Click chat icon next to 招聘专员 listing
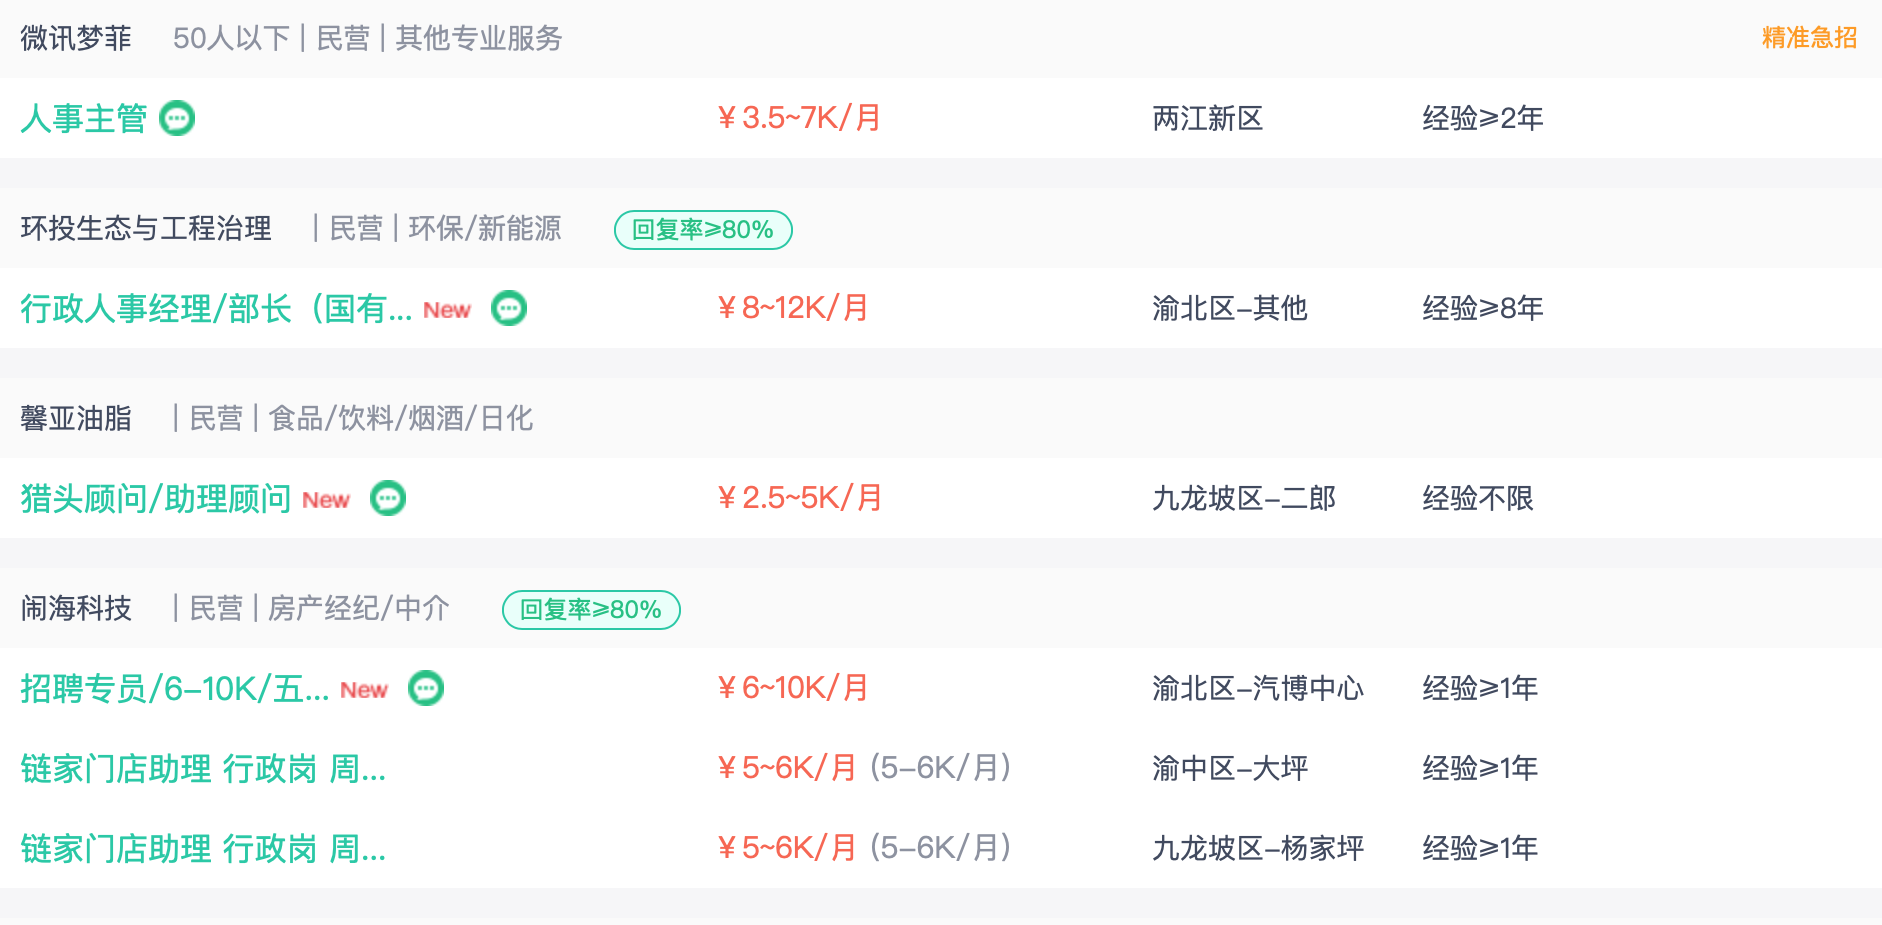Viewport: 1882px width, 925px height. (x=426, y=688)
